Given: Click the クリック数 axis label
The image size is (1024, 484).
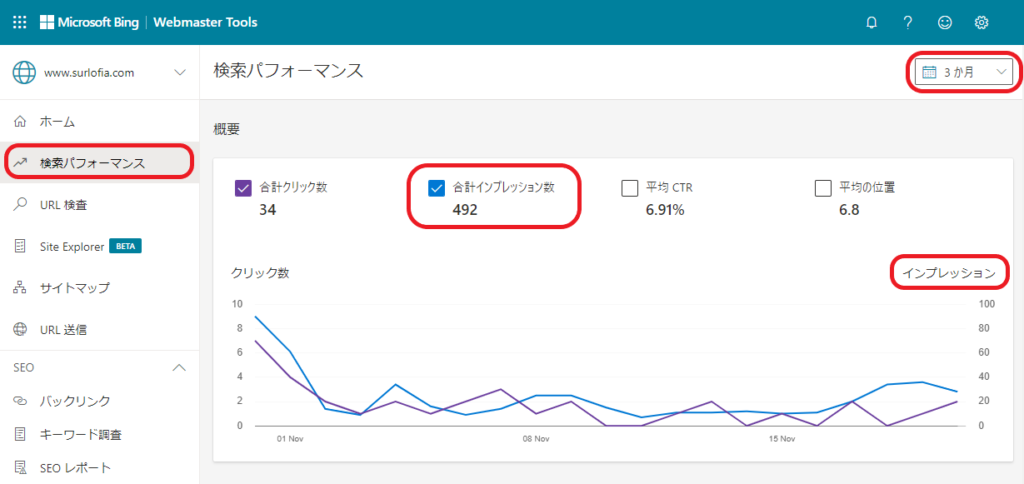Looking at the screenshot, I should 260,274.
